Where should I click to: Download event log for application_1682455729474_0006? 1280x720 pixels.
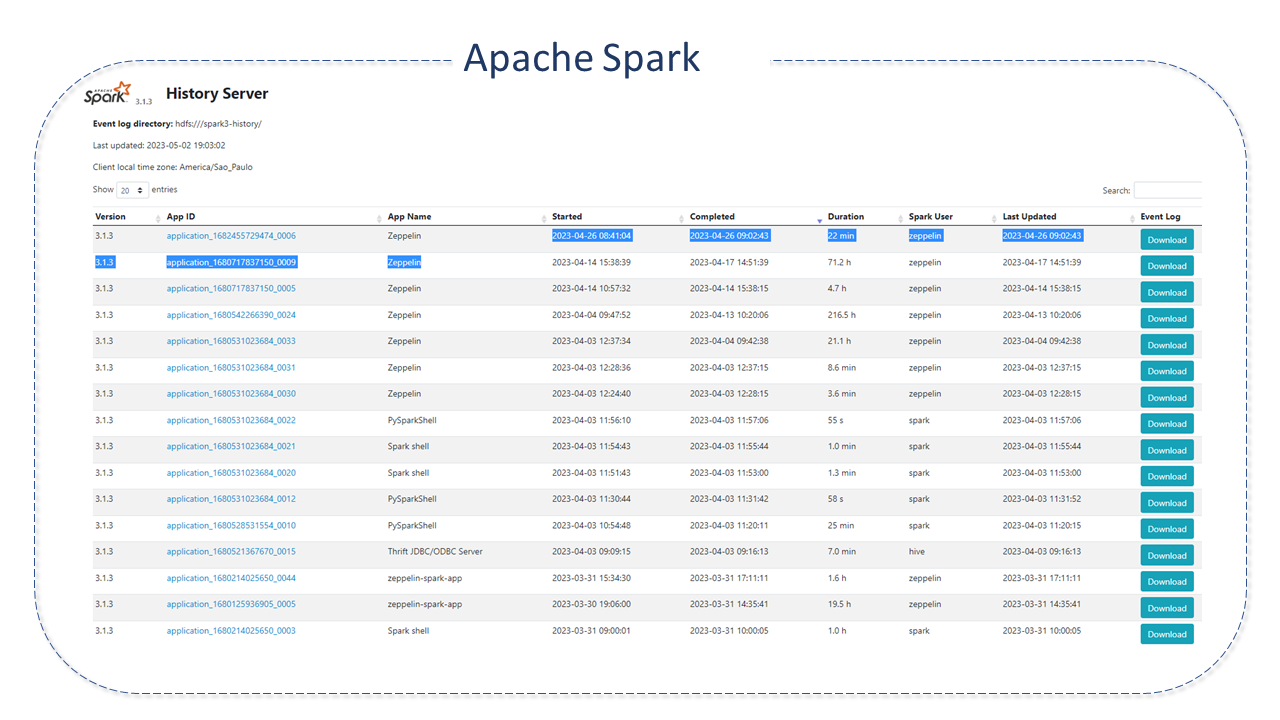click(x=1167, y=240)
